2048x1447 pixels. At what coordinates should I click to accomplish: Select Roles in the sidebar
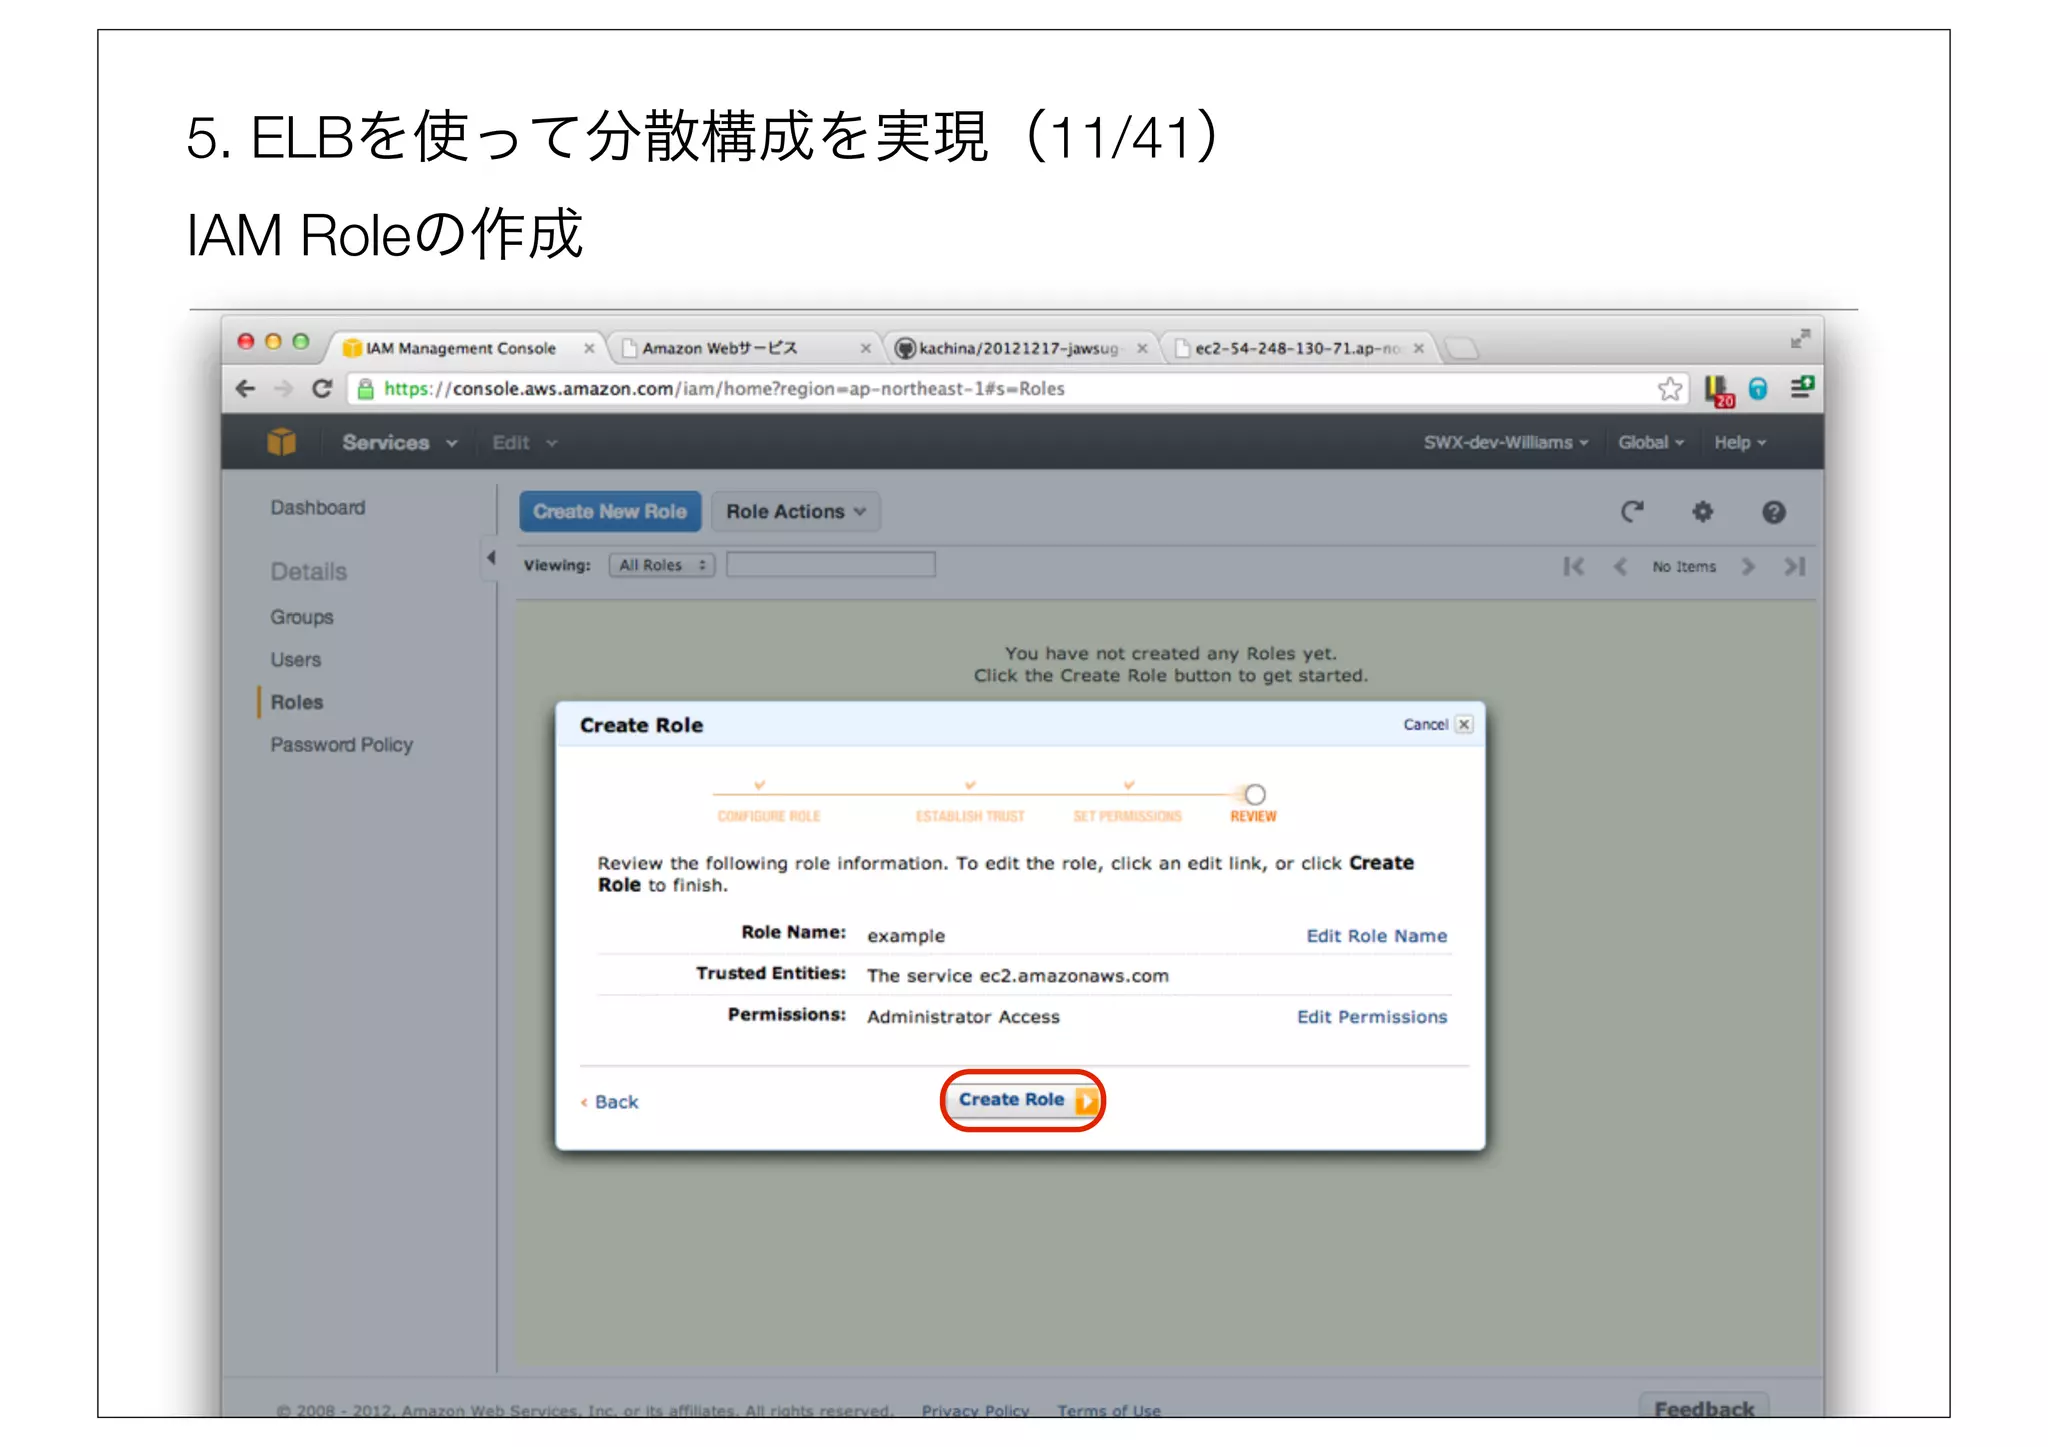(x=297, y=702)
